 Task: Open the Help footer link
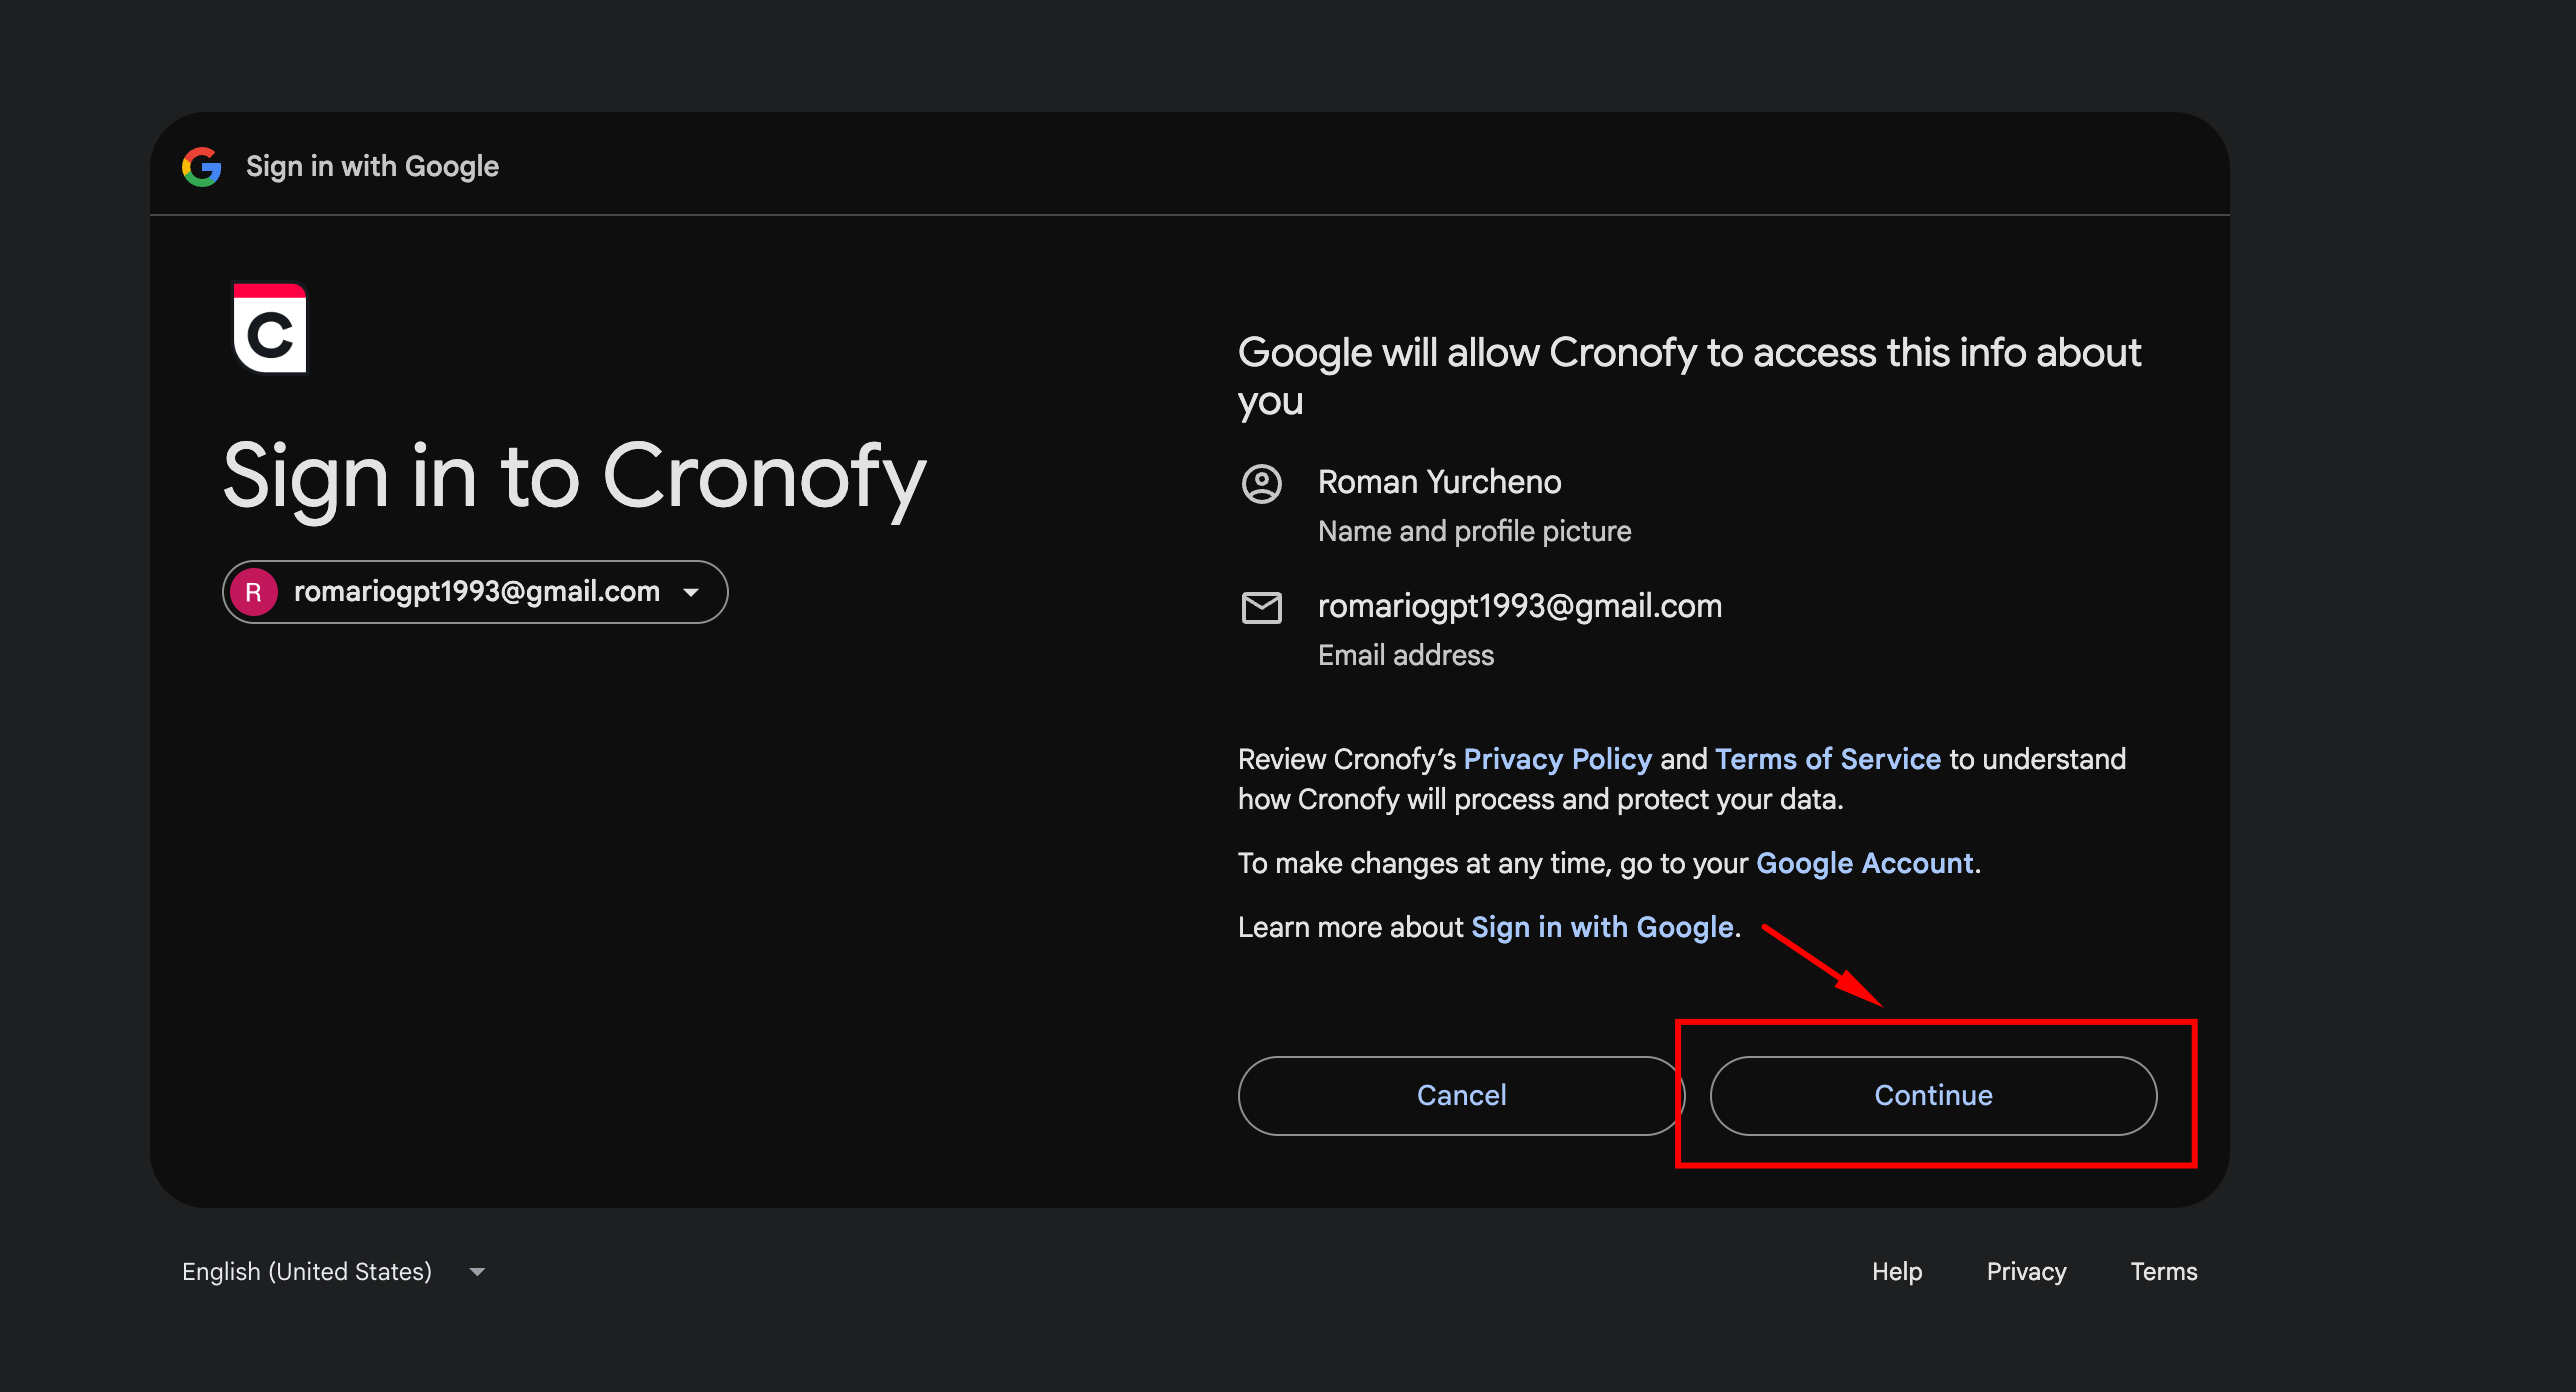point(1897,1271)
